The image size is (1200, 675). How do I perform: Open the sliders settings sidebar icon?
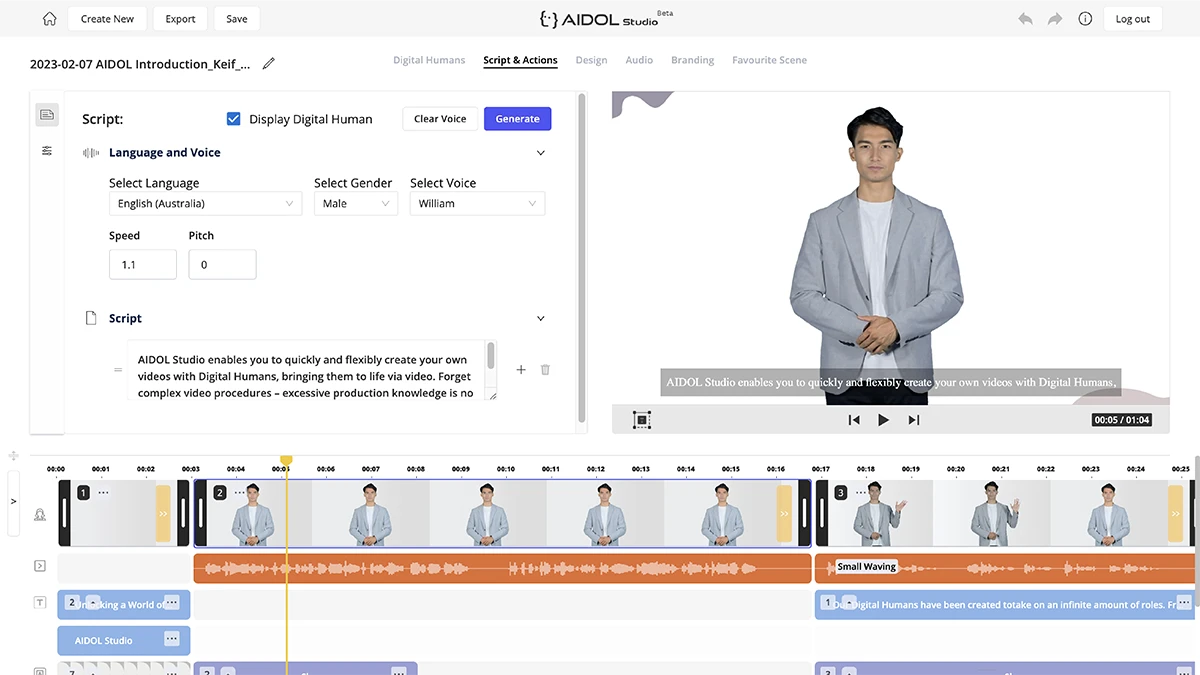click(x=47, y=151)
